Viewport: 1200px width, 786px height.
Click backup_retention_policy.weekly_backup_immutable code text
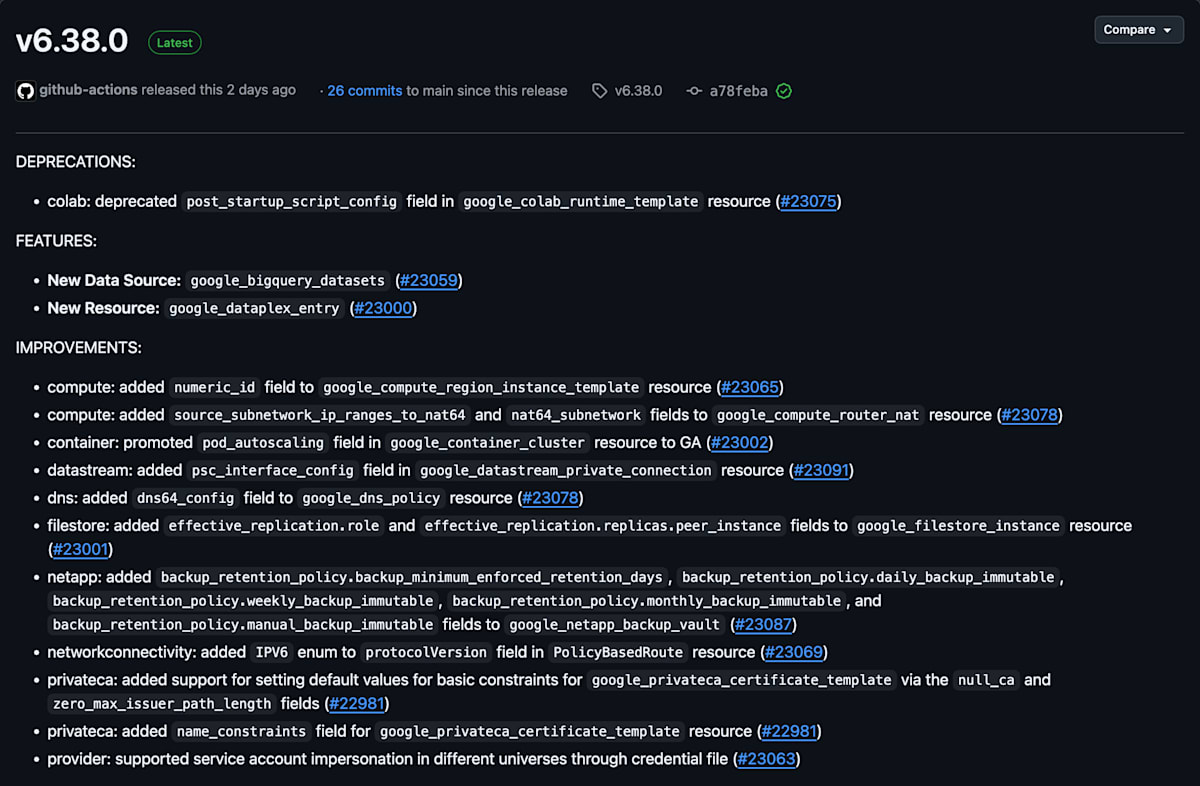[x=243, y=601]
